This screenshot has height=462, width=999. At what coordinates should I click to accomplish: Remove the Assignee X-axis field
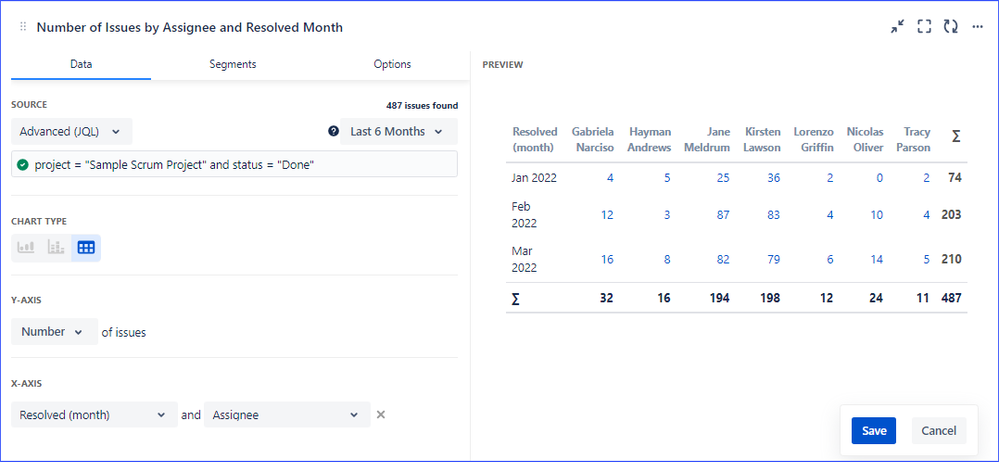click(x=380, y=415)
